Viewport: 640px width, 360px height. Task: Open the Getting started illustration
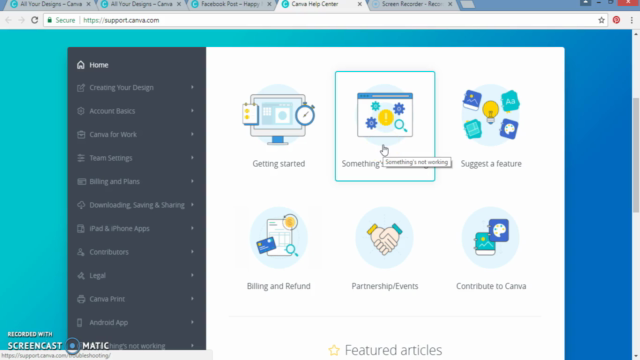pos(279,116)
